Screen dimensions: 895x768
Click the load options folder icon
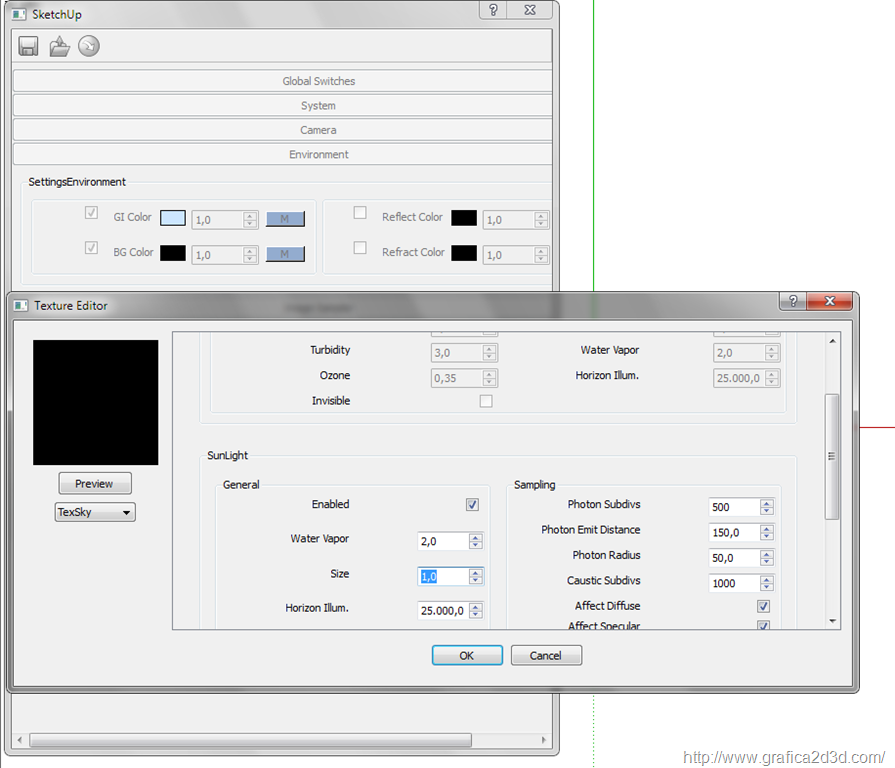59,46
